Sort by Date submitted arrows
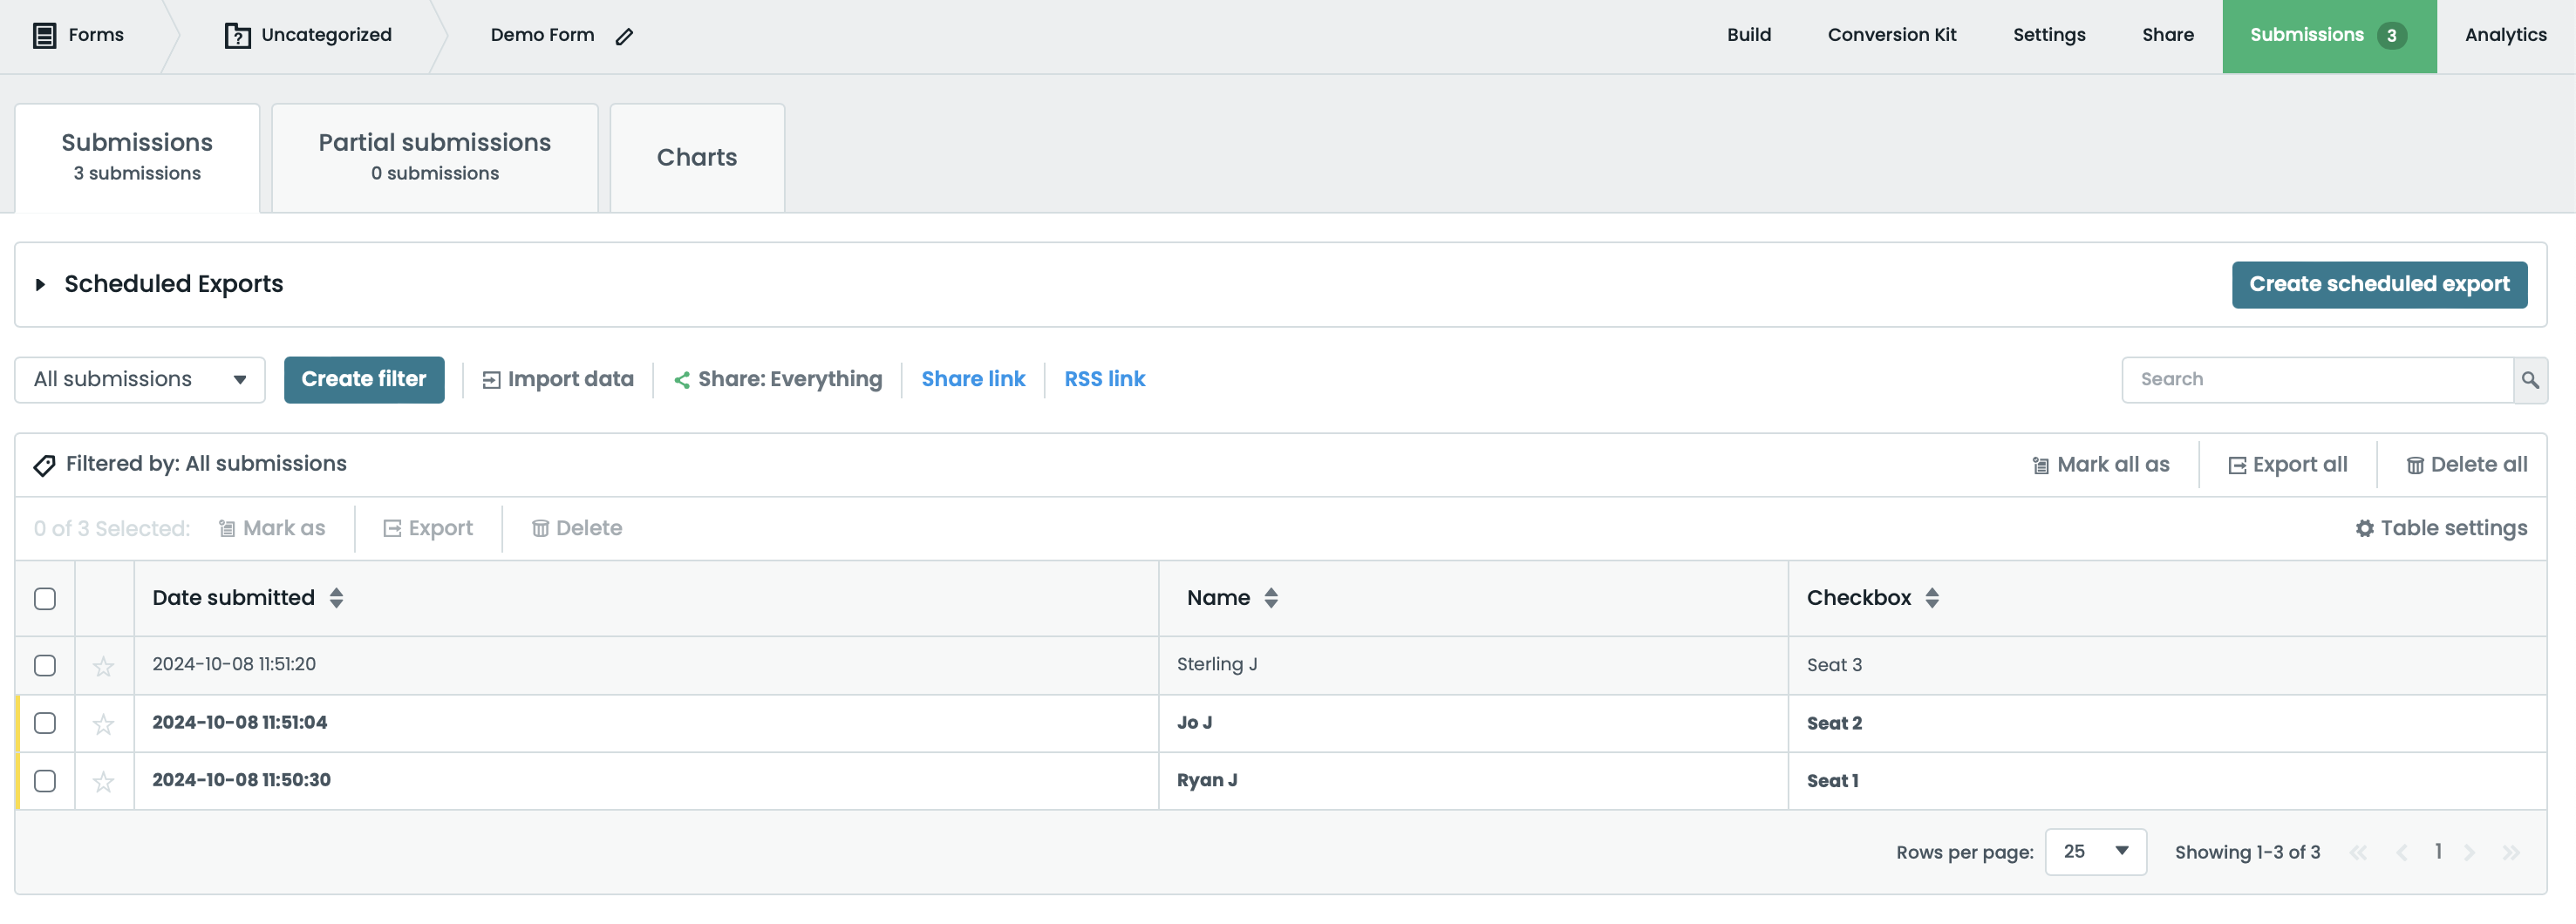 click(x=337, y=598)
